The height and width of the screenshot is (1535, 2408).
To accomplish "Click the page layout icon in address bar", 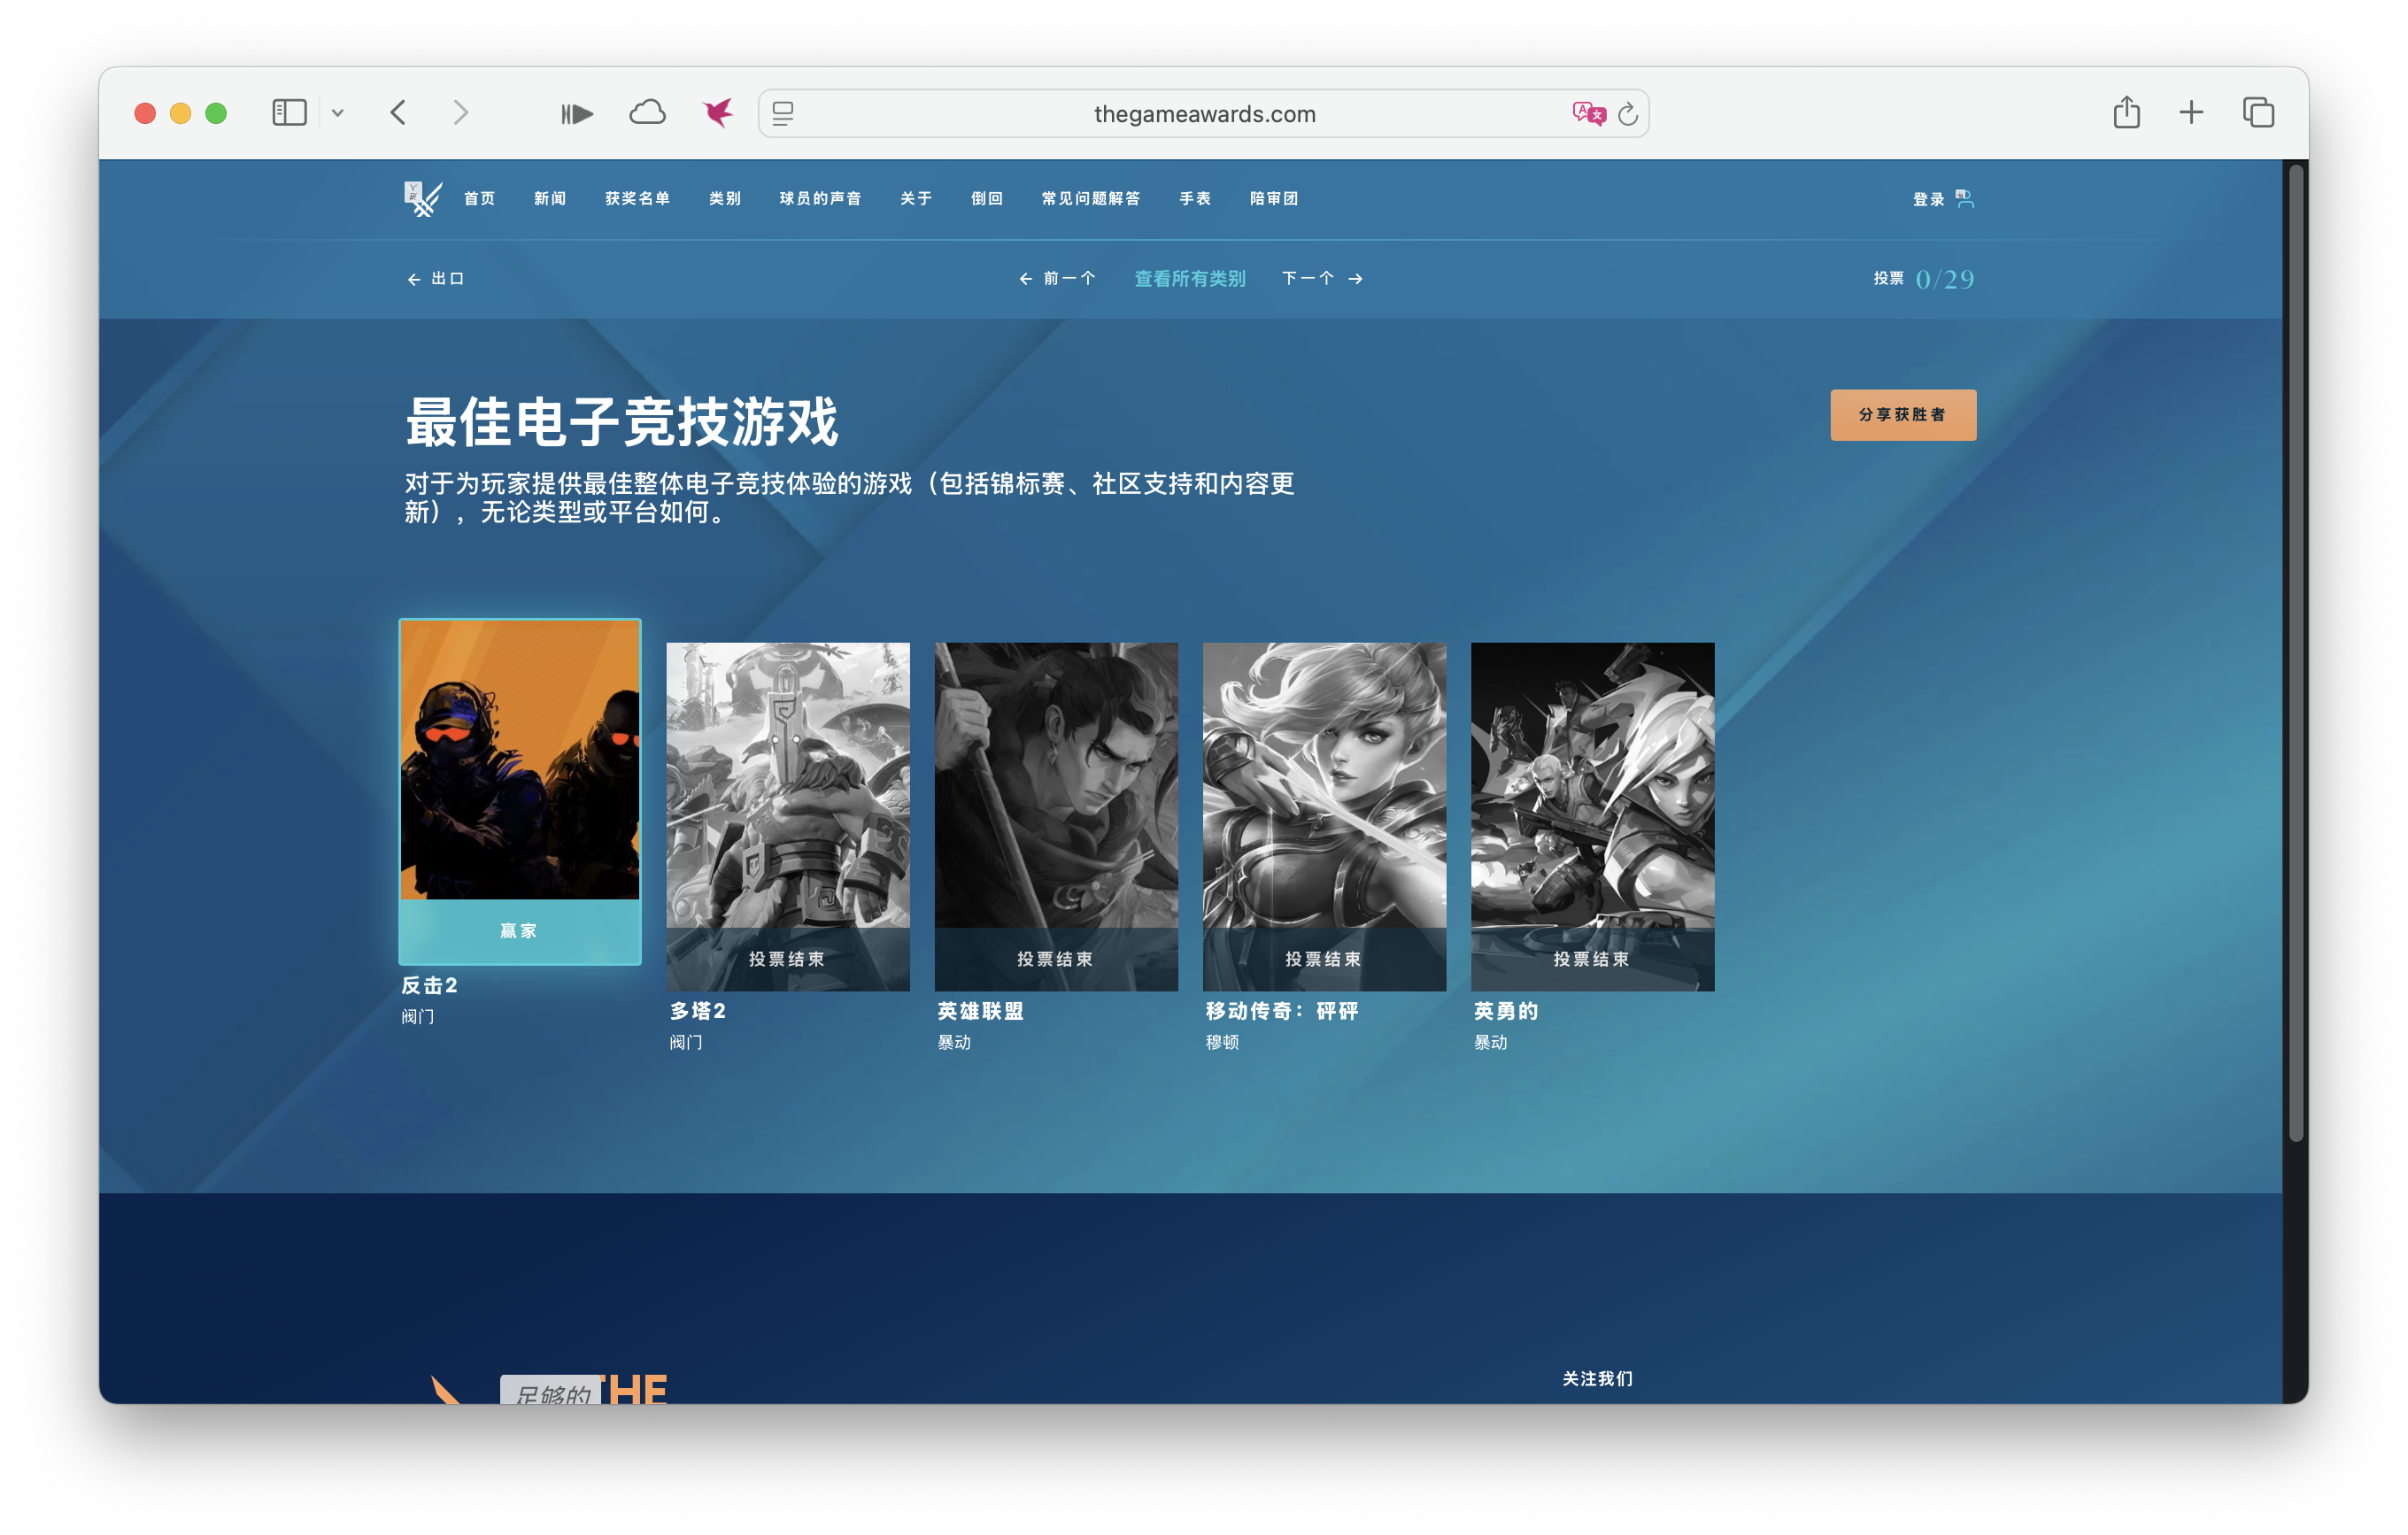I will pos(784,113).
